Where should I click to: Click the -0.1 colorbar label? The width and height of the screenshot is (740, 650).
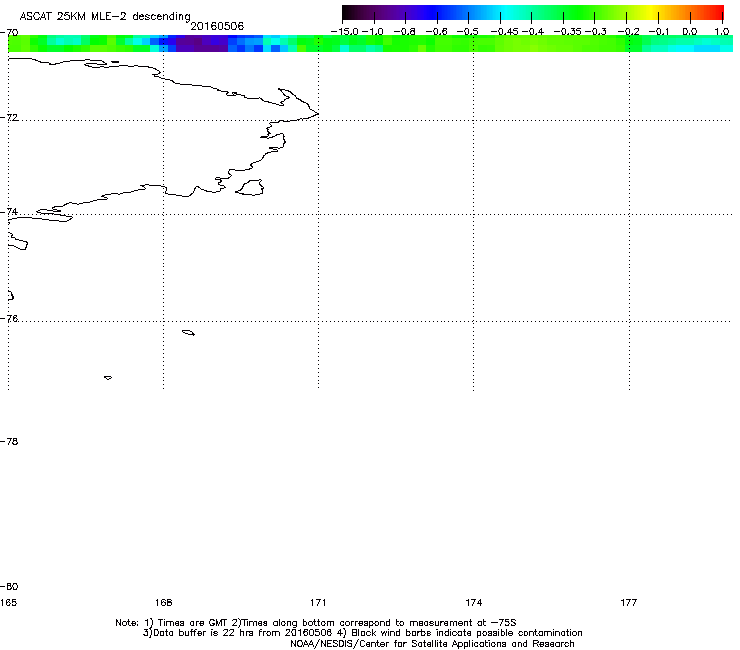(659, 31)
